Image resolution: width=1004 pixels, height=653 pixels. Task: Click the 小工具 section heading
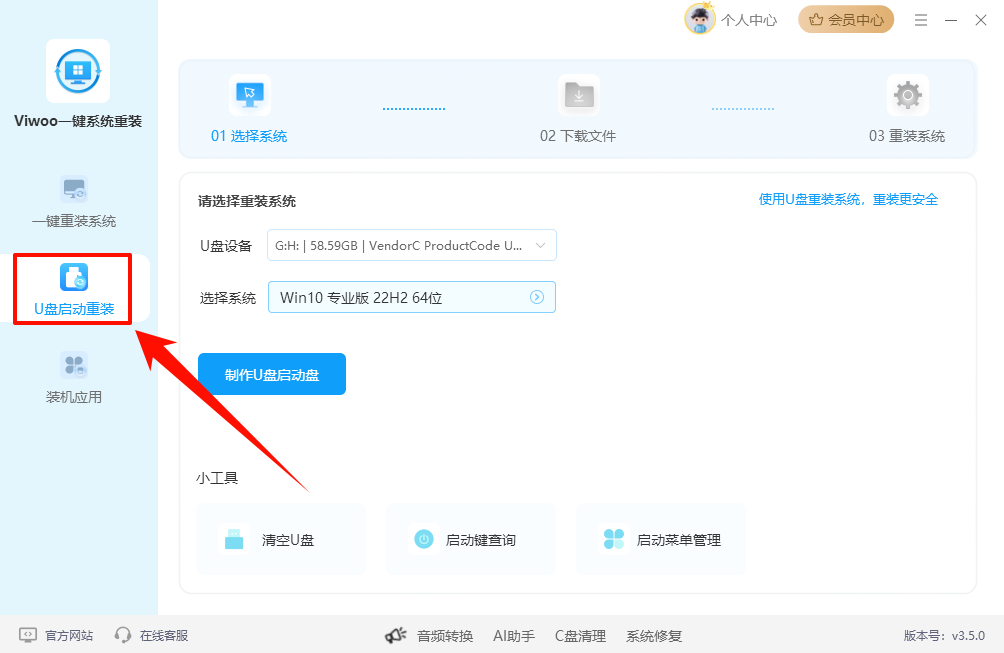(217, 478)
